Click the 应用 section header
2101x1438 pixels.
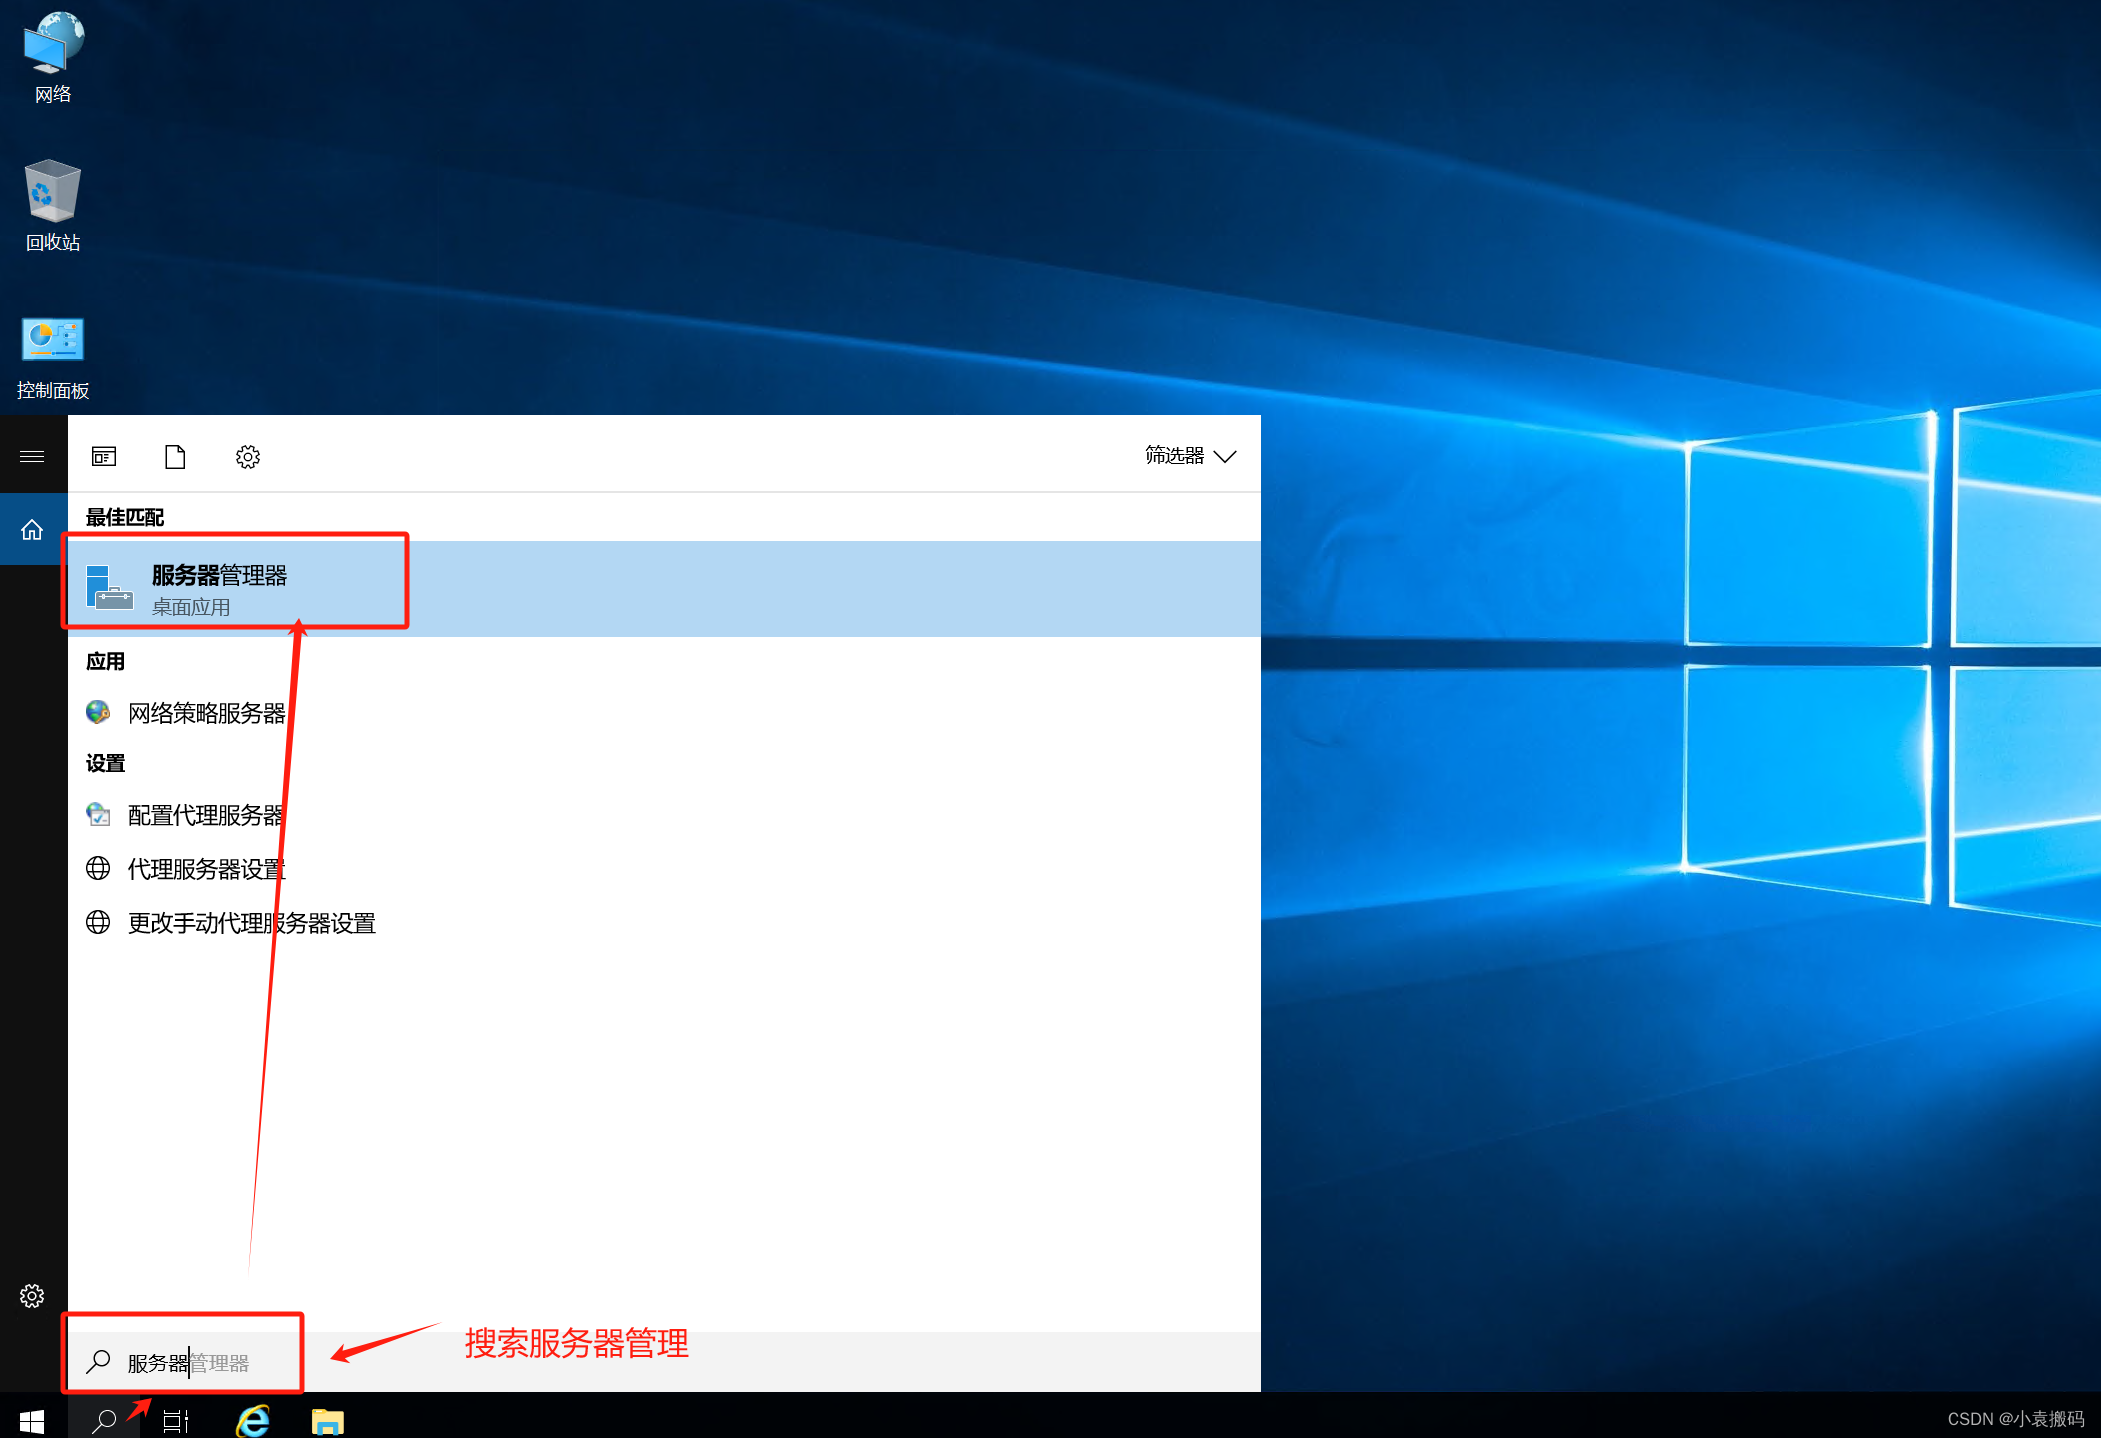pos(105,661)
